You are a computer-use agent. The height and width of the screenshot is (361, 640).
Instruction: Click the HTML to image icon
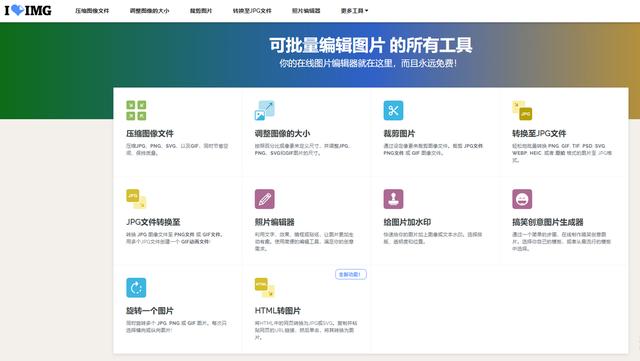264,287
